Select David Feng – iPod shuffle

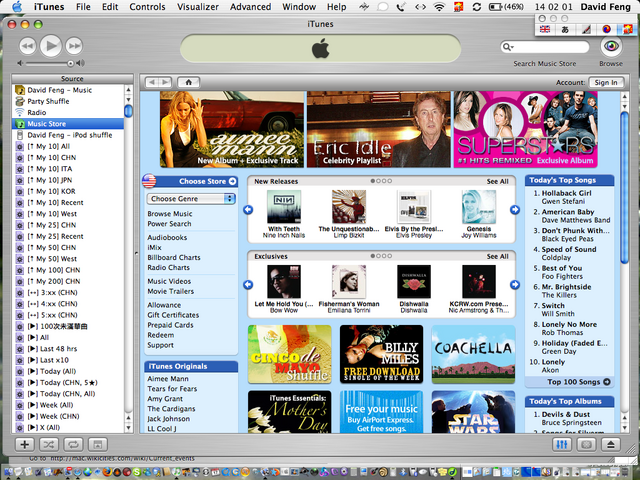point(68,135)
